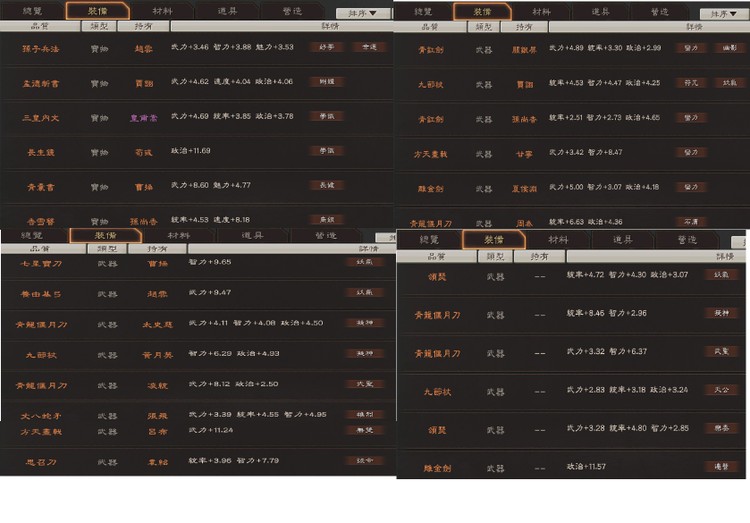Click the second trait tag on the 孫子兵法 row

click(x=369, y=47)
